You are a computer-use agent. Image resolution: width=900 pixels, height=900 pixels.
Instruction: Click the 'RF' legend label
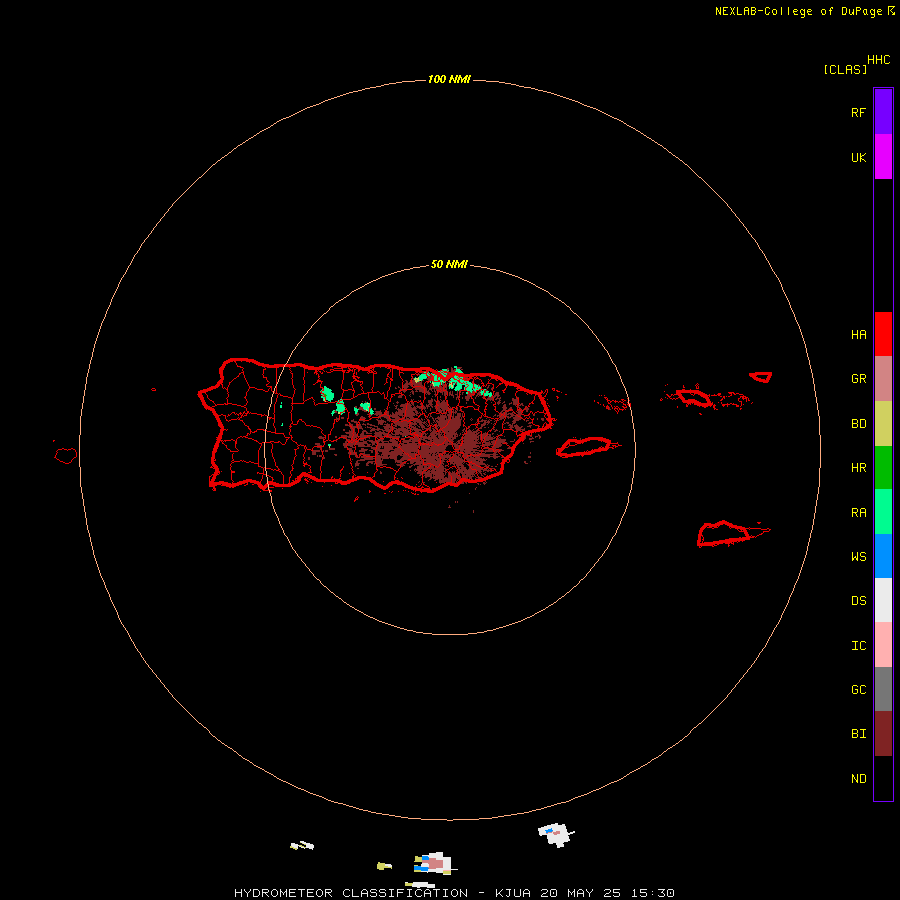pos(859,112)
